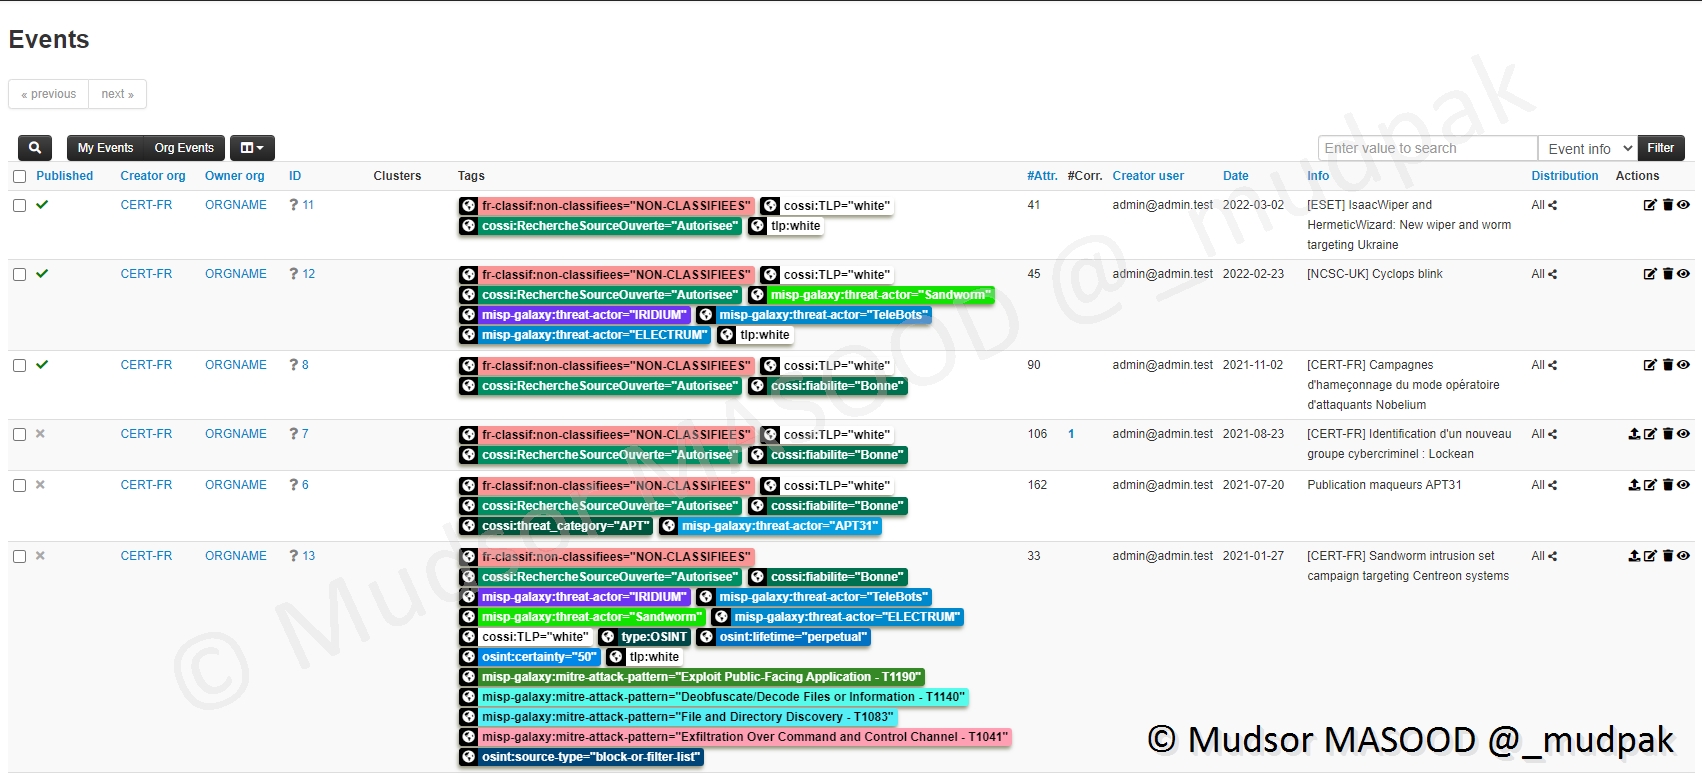1702x774 pixels.
Task: Toggle the select-all checkbox in table header
Action: [20, 176]
